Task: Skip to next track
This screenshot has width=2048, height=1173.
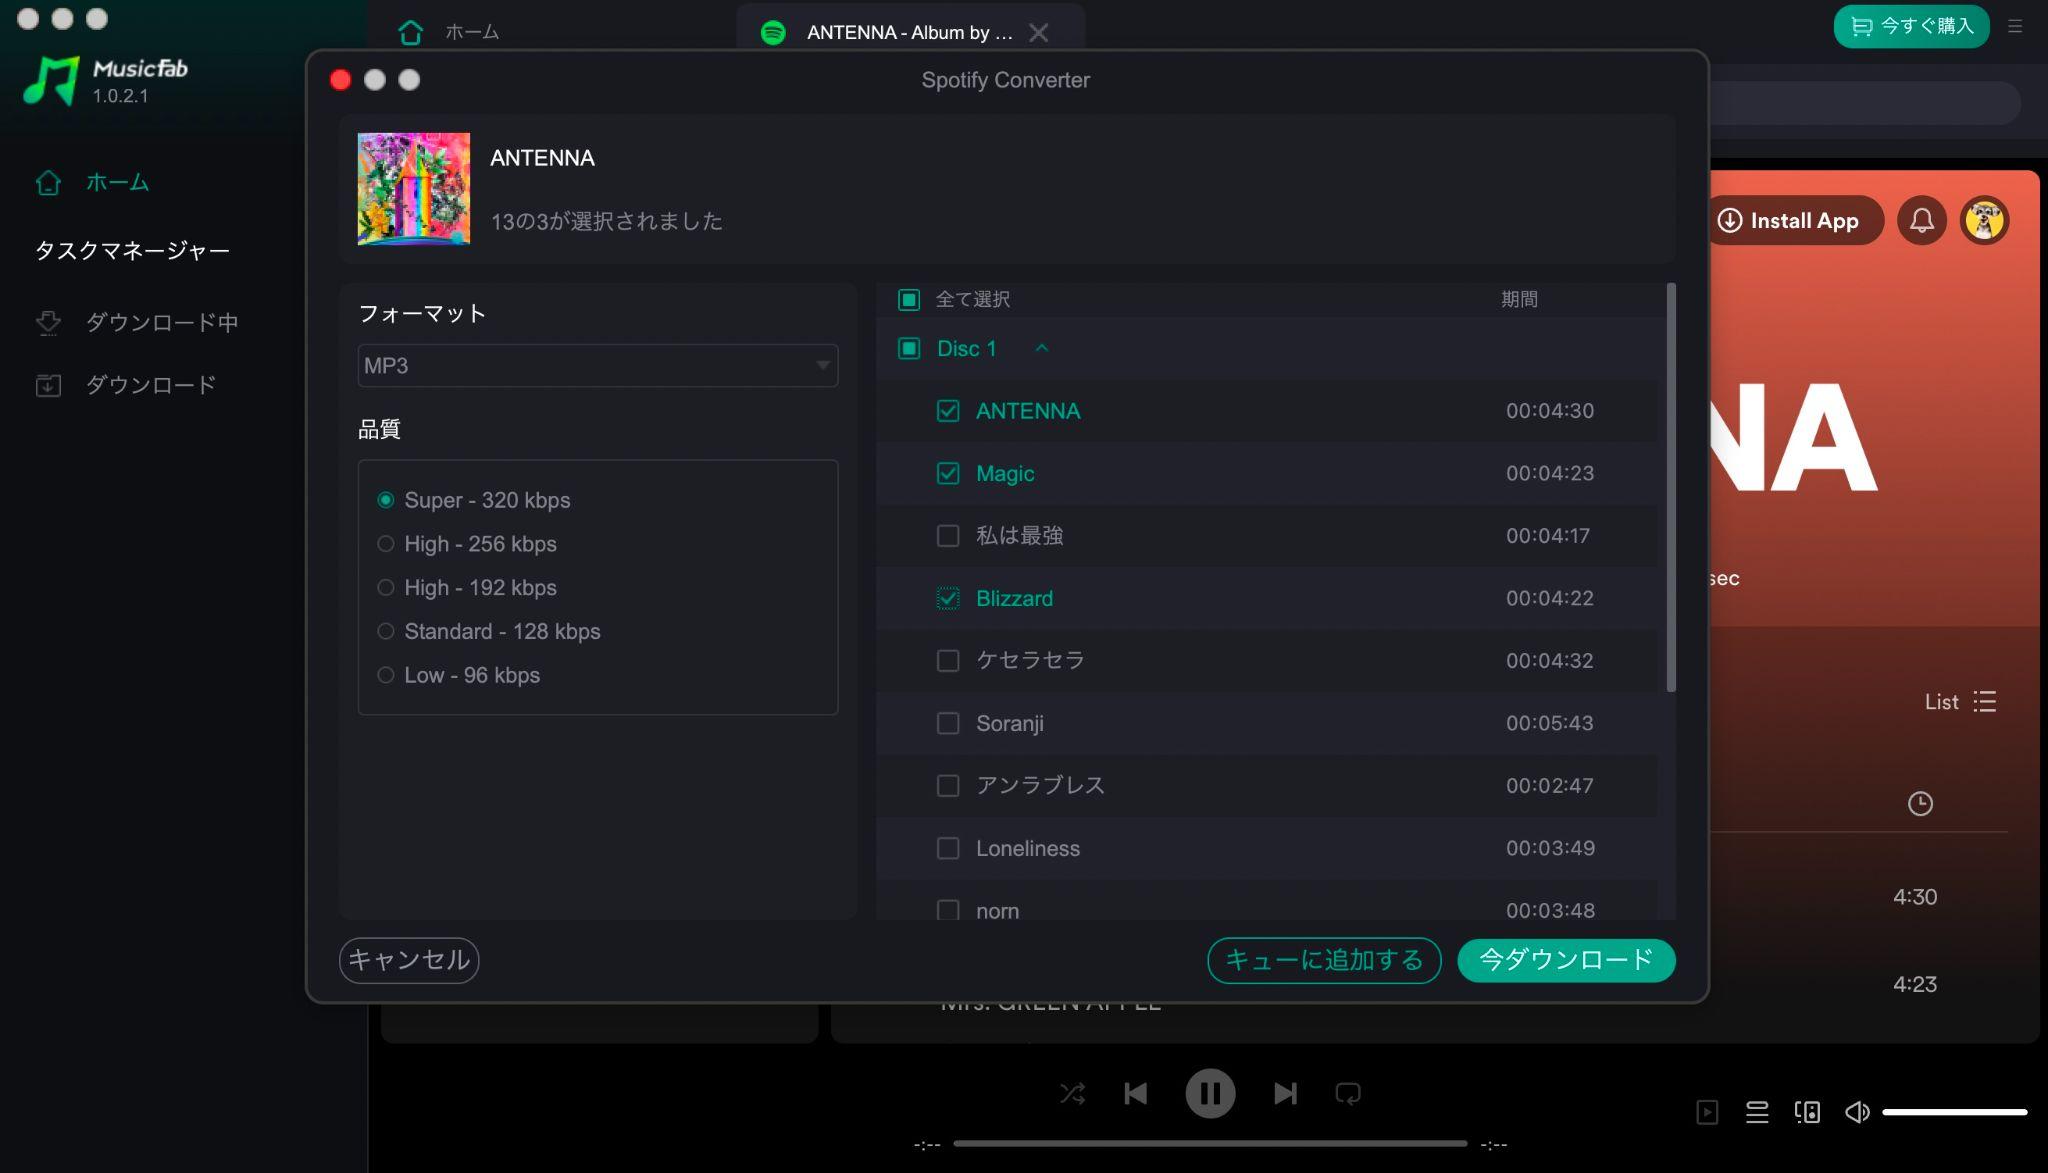Action: (1285, 1093)
